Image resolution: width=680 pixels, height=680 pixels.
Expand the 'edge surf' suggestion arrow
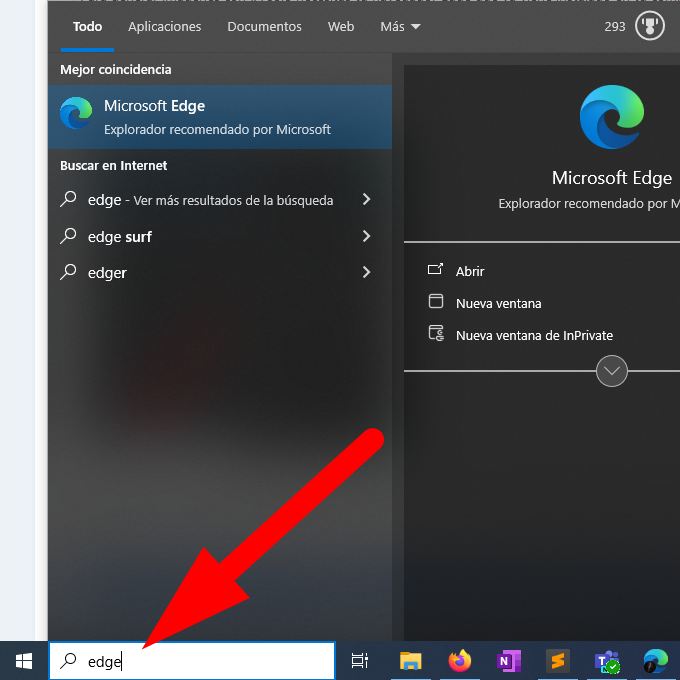tap(366, 237)
